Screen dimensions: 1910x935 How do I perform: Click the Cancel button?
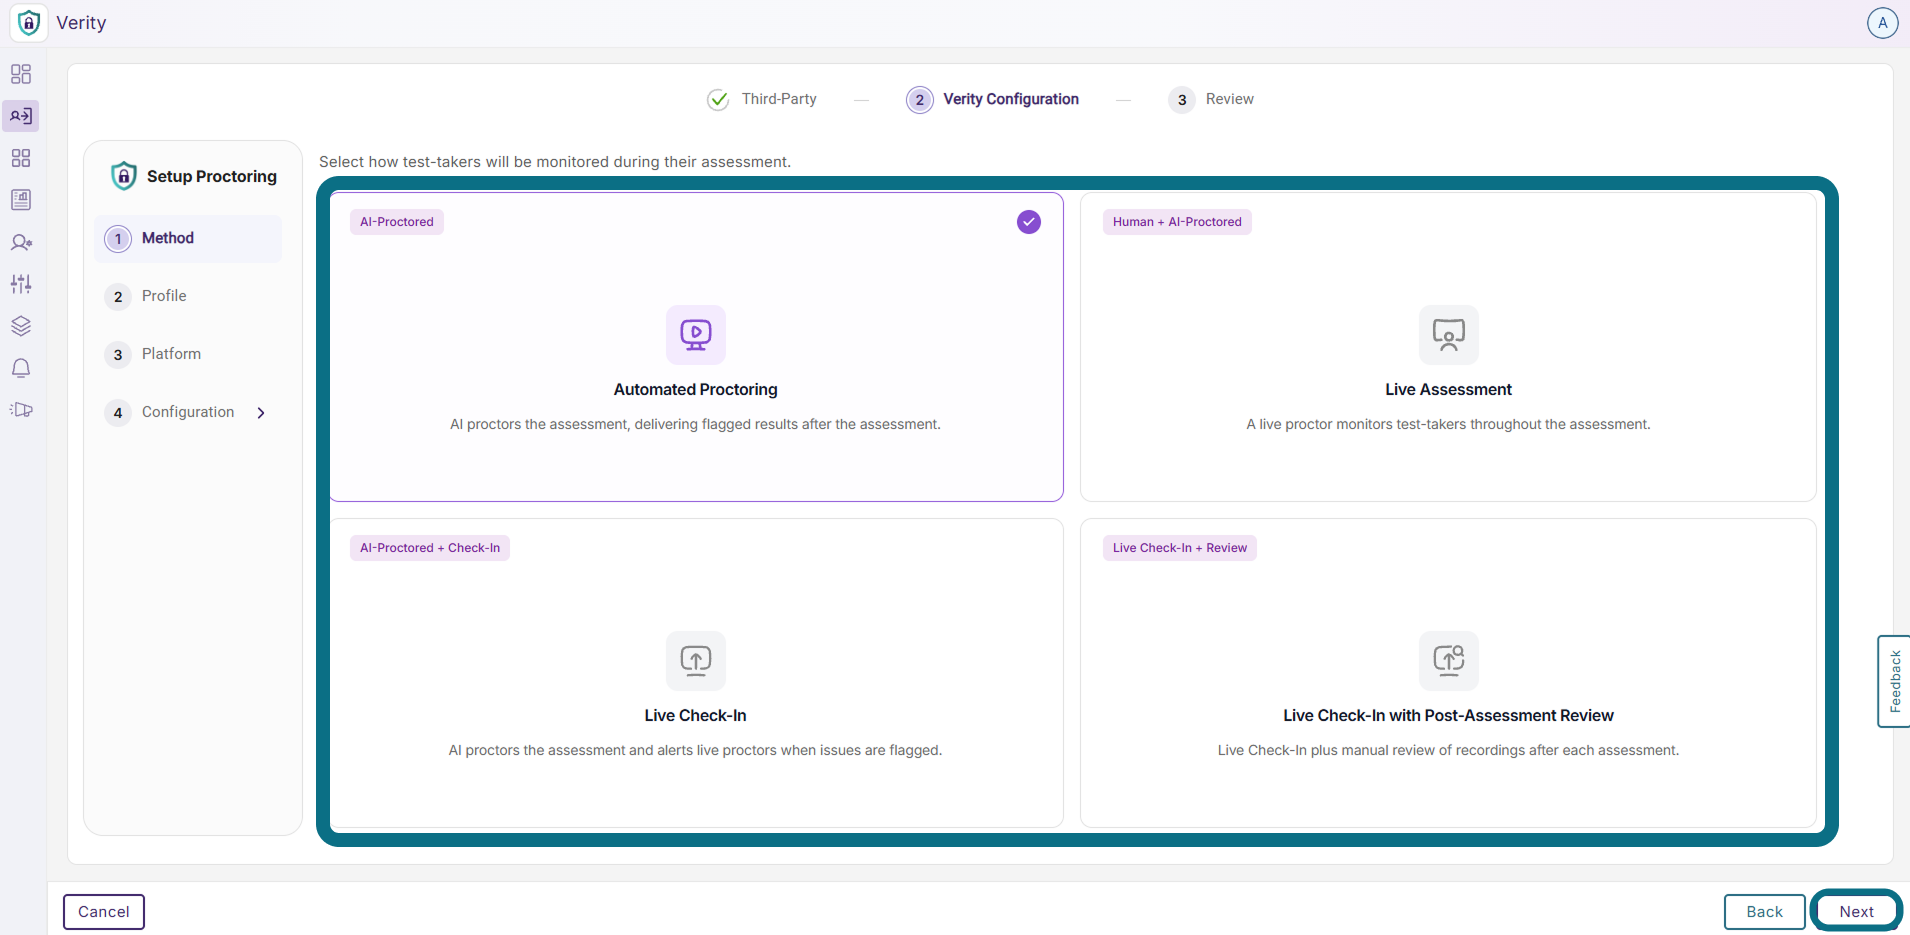pos(104,912)
